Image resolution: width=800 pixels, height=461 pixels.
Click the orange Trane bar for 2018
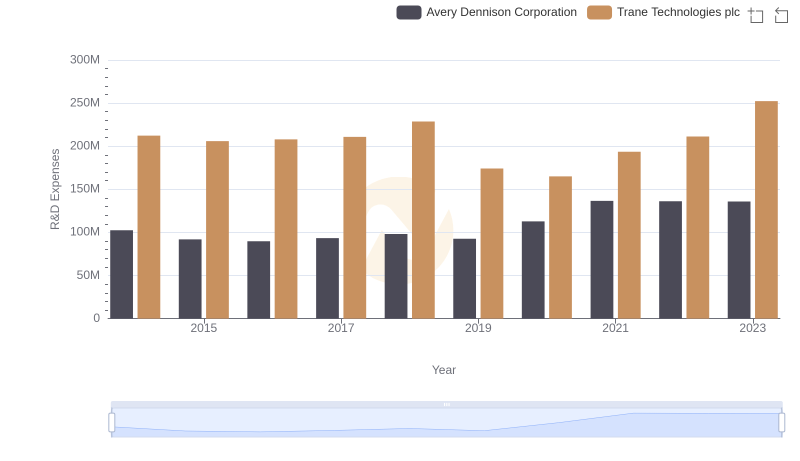click(423, 220)
